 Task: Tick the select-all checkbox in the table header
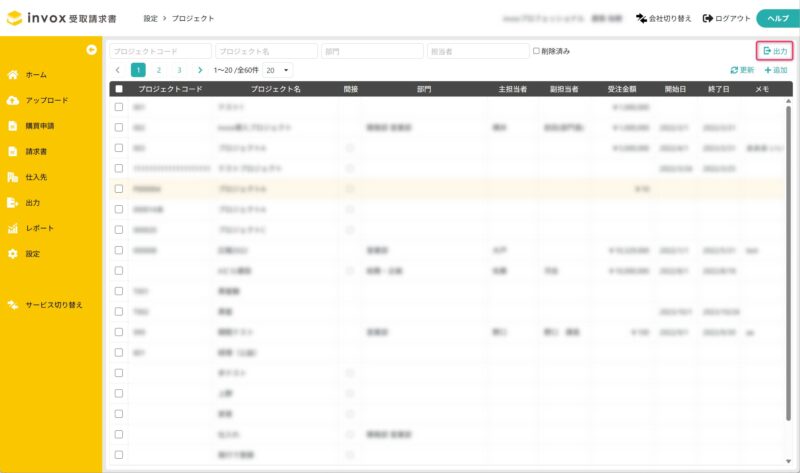pyautogui.click(x=119, y=89)
